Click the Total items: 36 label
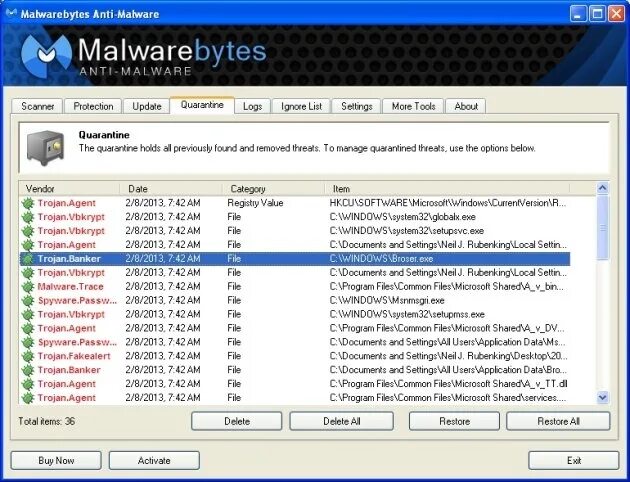This screenshot has height=482, width=630. click(x=47, y=421)
